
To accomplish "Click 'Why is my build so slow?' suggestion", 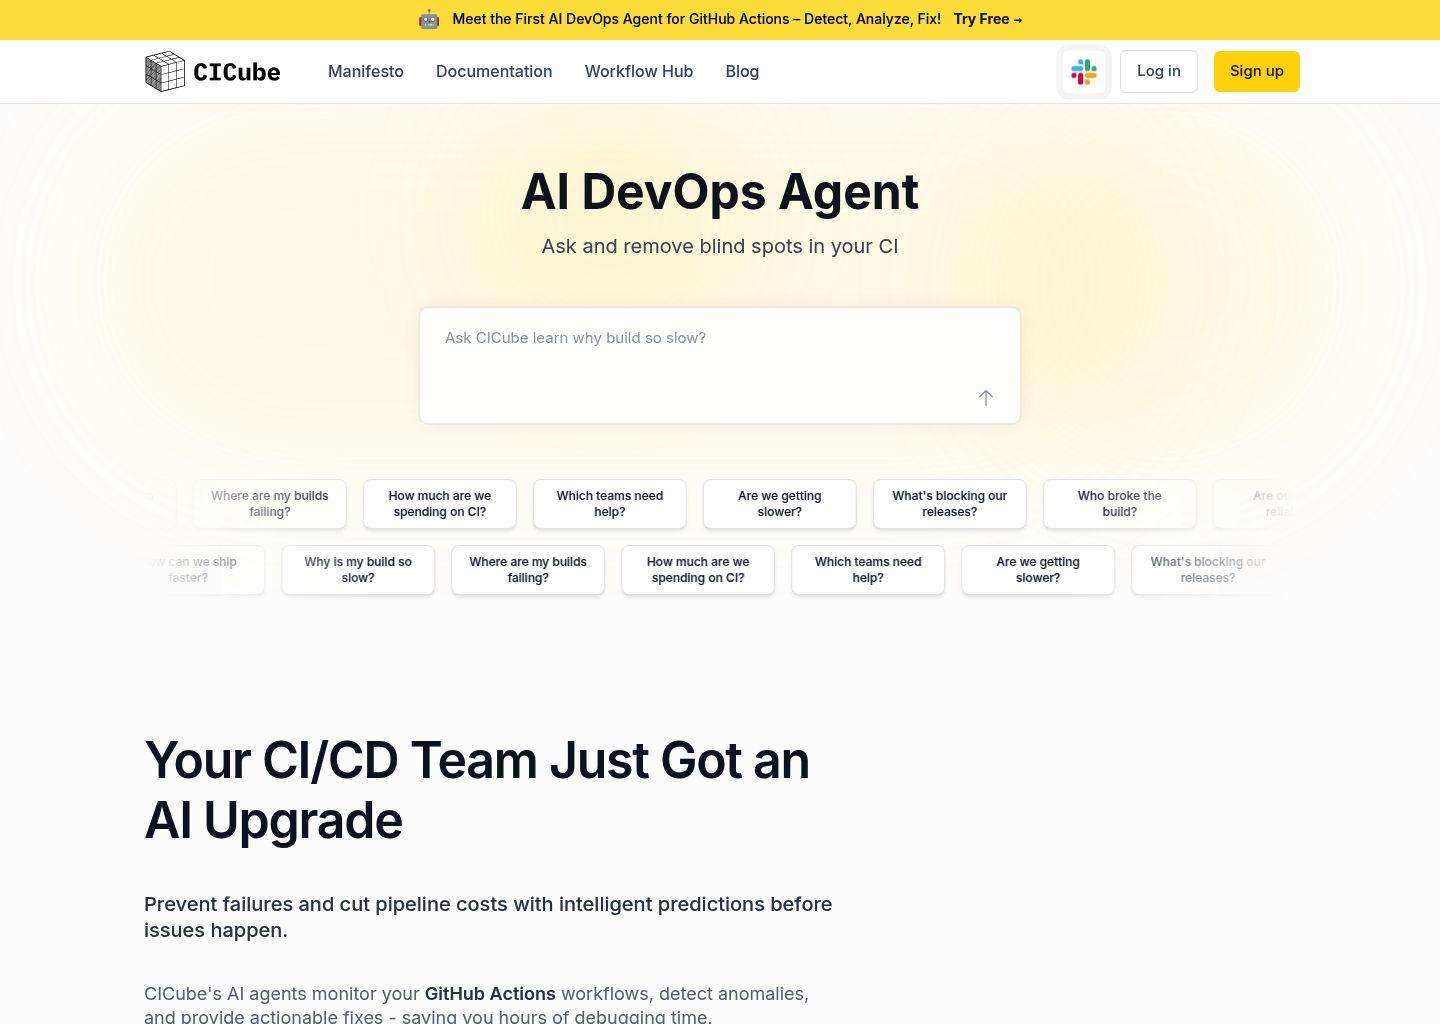I will tap(357, 570).
